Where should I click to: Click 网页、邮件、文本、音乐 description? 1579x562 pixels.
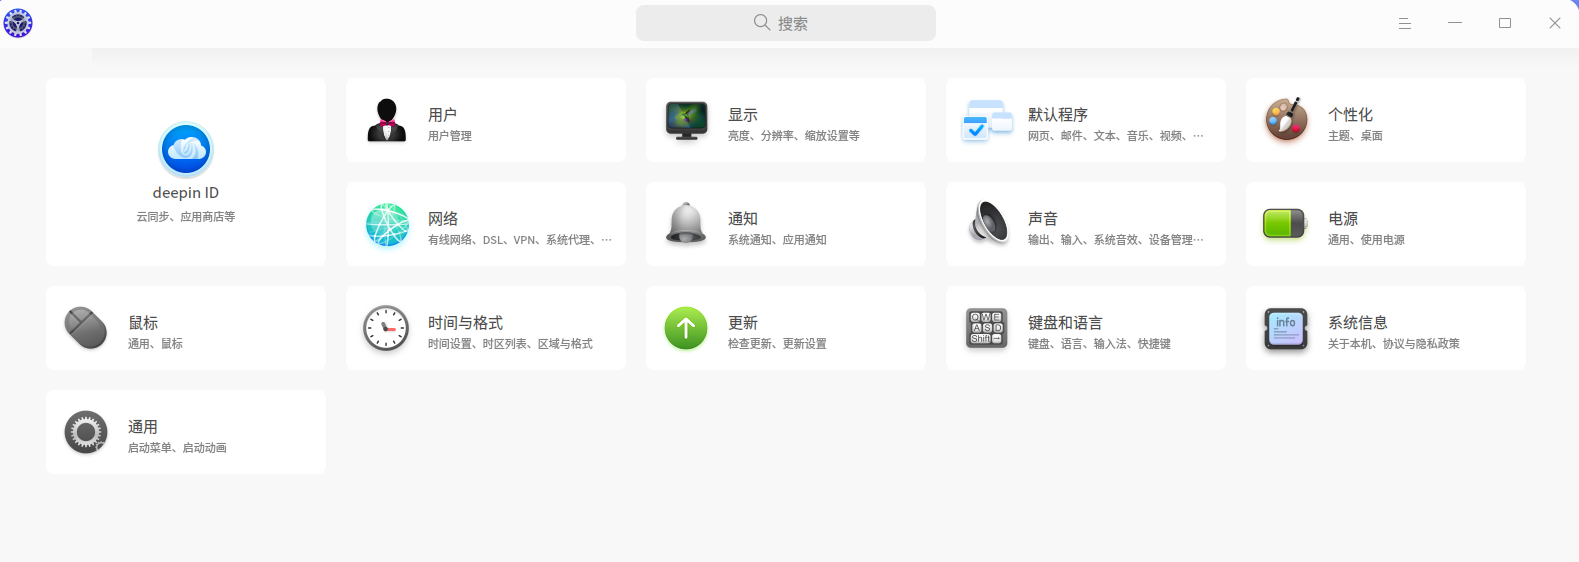1116,136
